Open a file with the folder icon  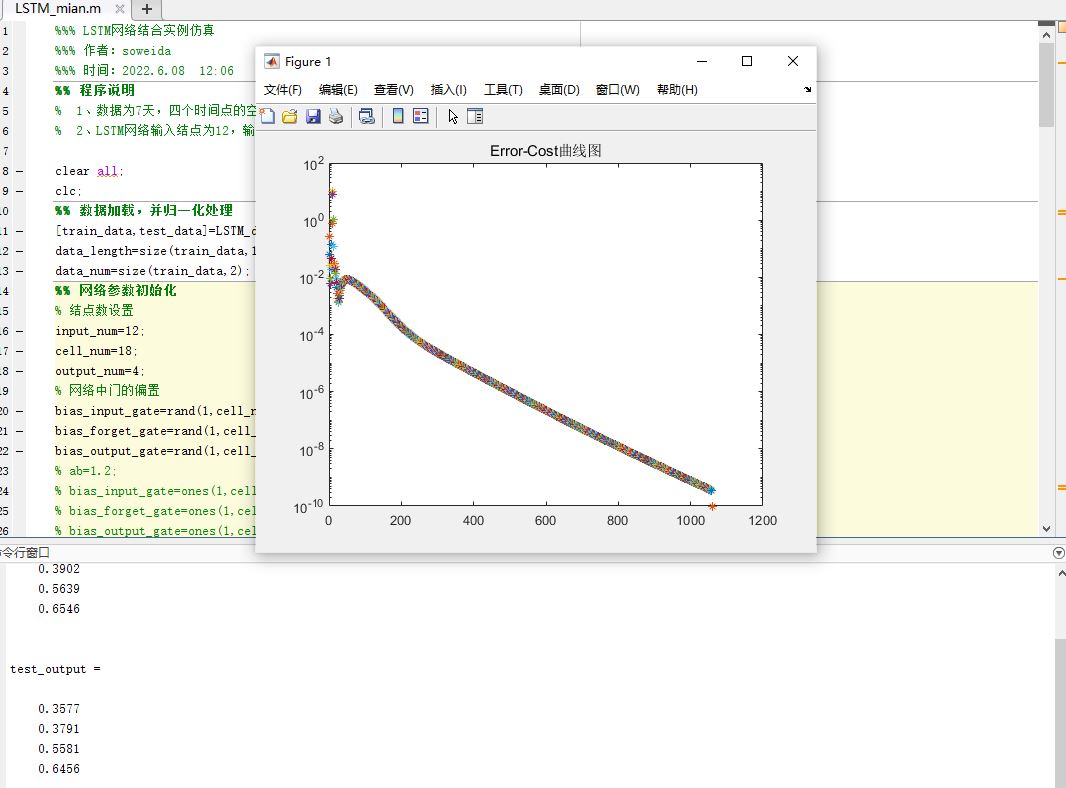pyautogui.click(x=290, y=116)
